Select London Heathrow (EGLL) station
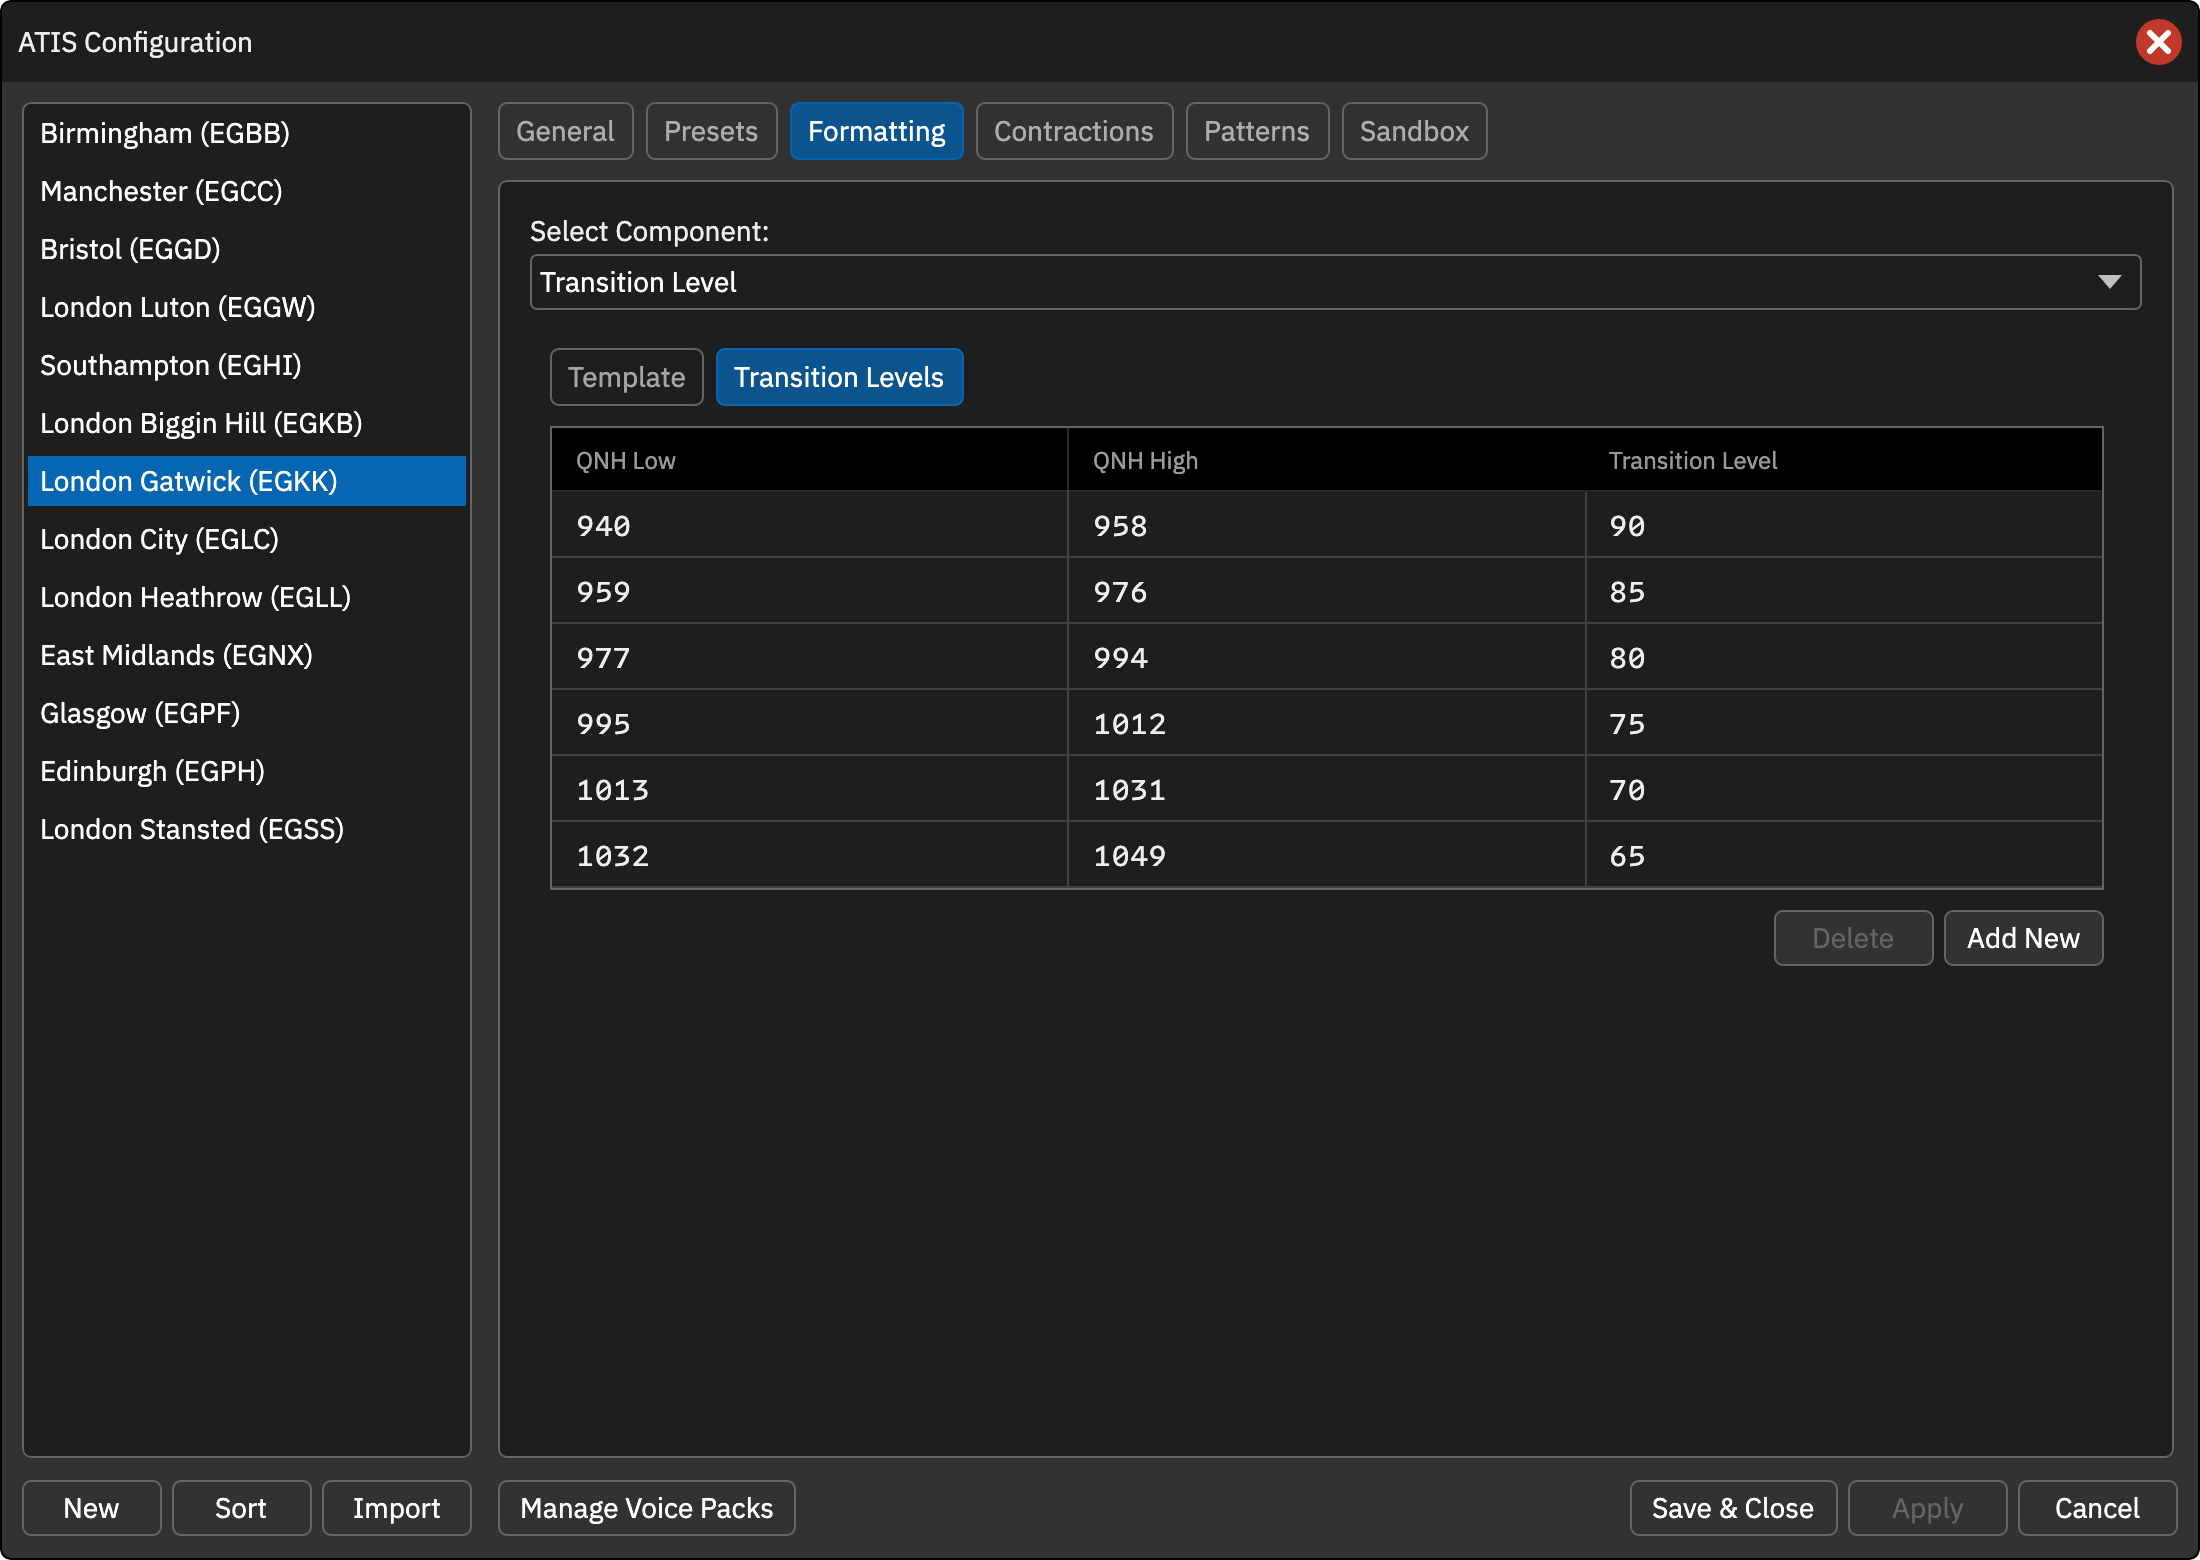This screenshot has width=2200, height=1560. (x=246, y=597)
